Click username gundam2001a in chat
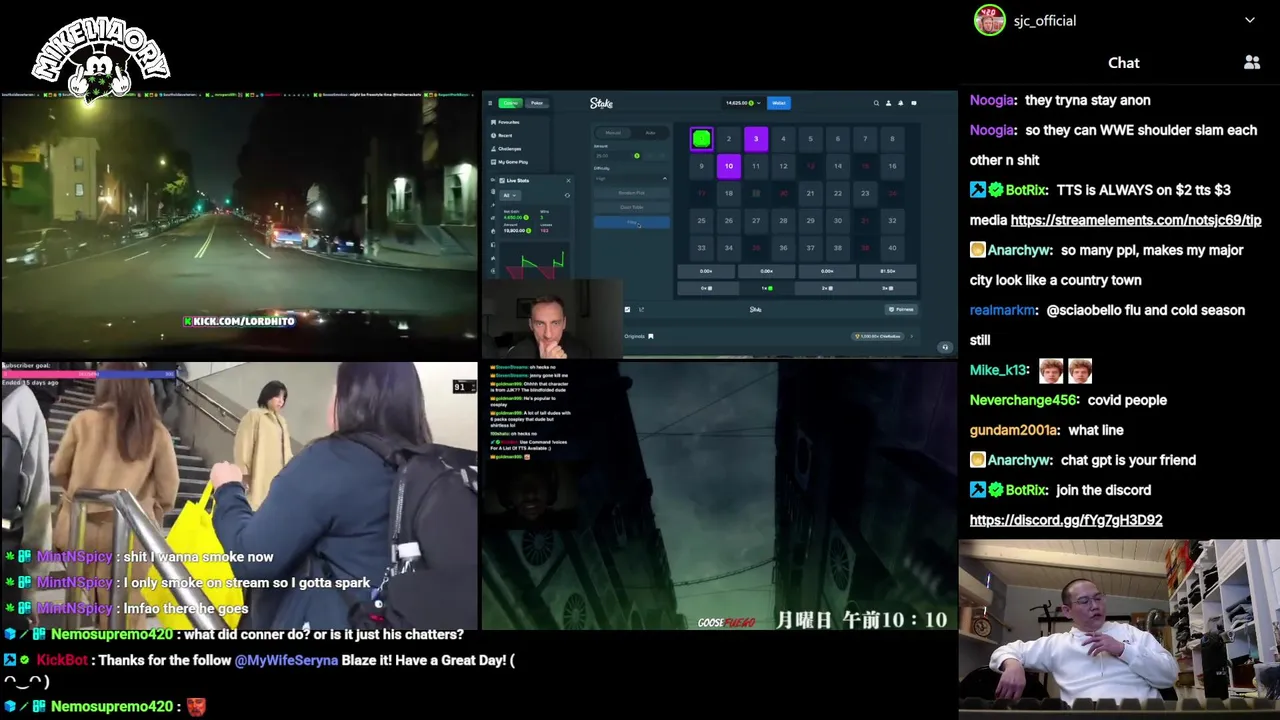This screenshot has height=720, width=1280. (x=1014, y=430)
